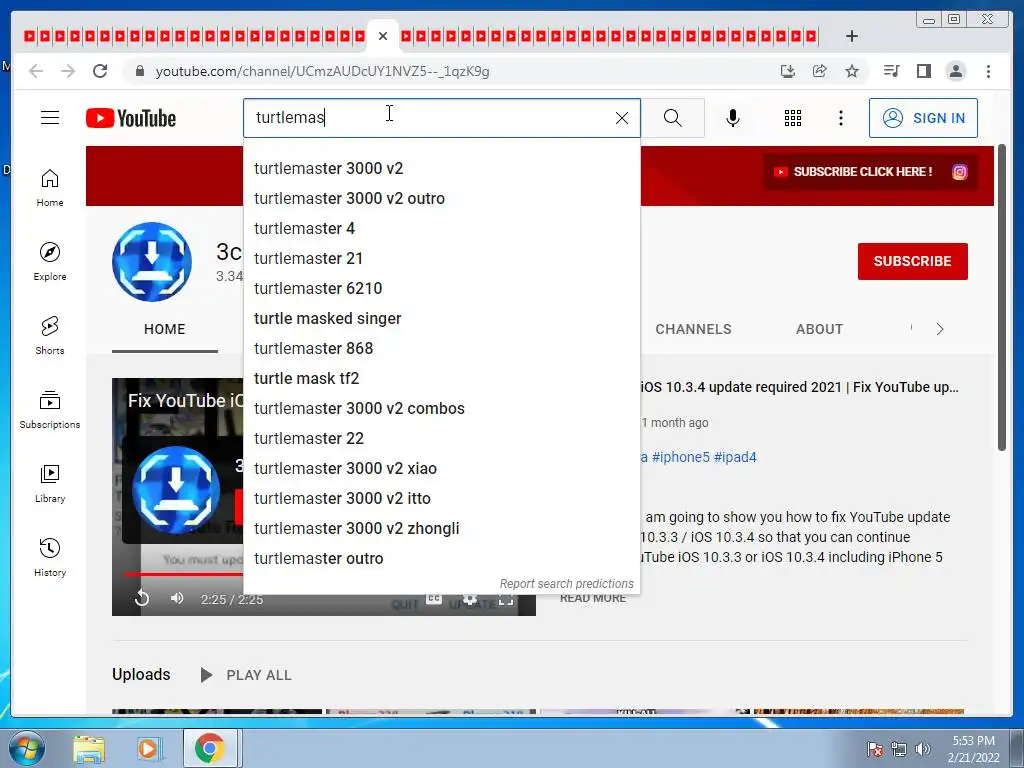Share this page icon in address bar
Screen dimensions: 1024x768
click(x=820, y=71)
